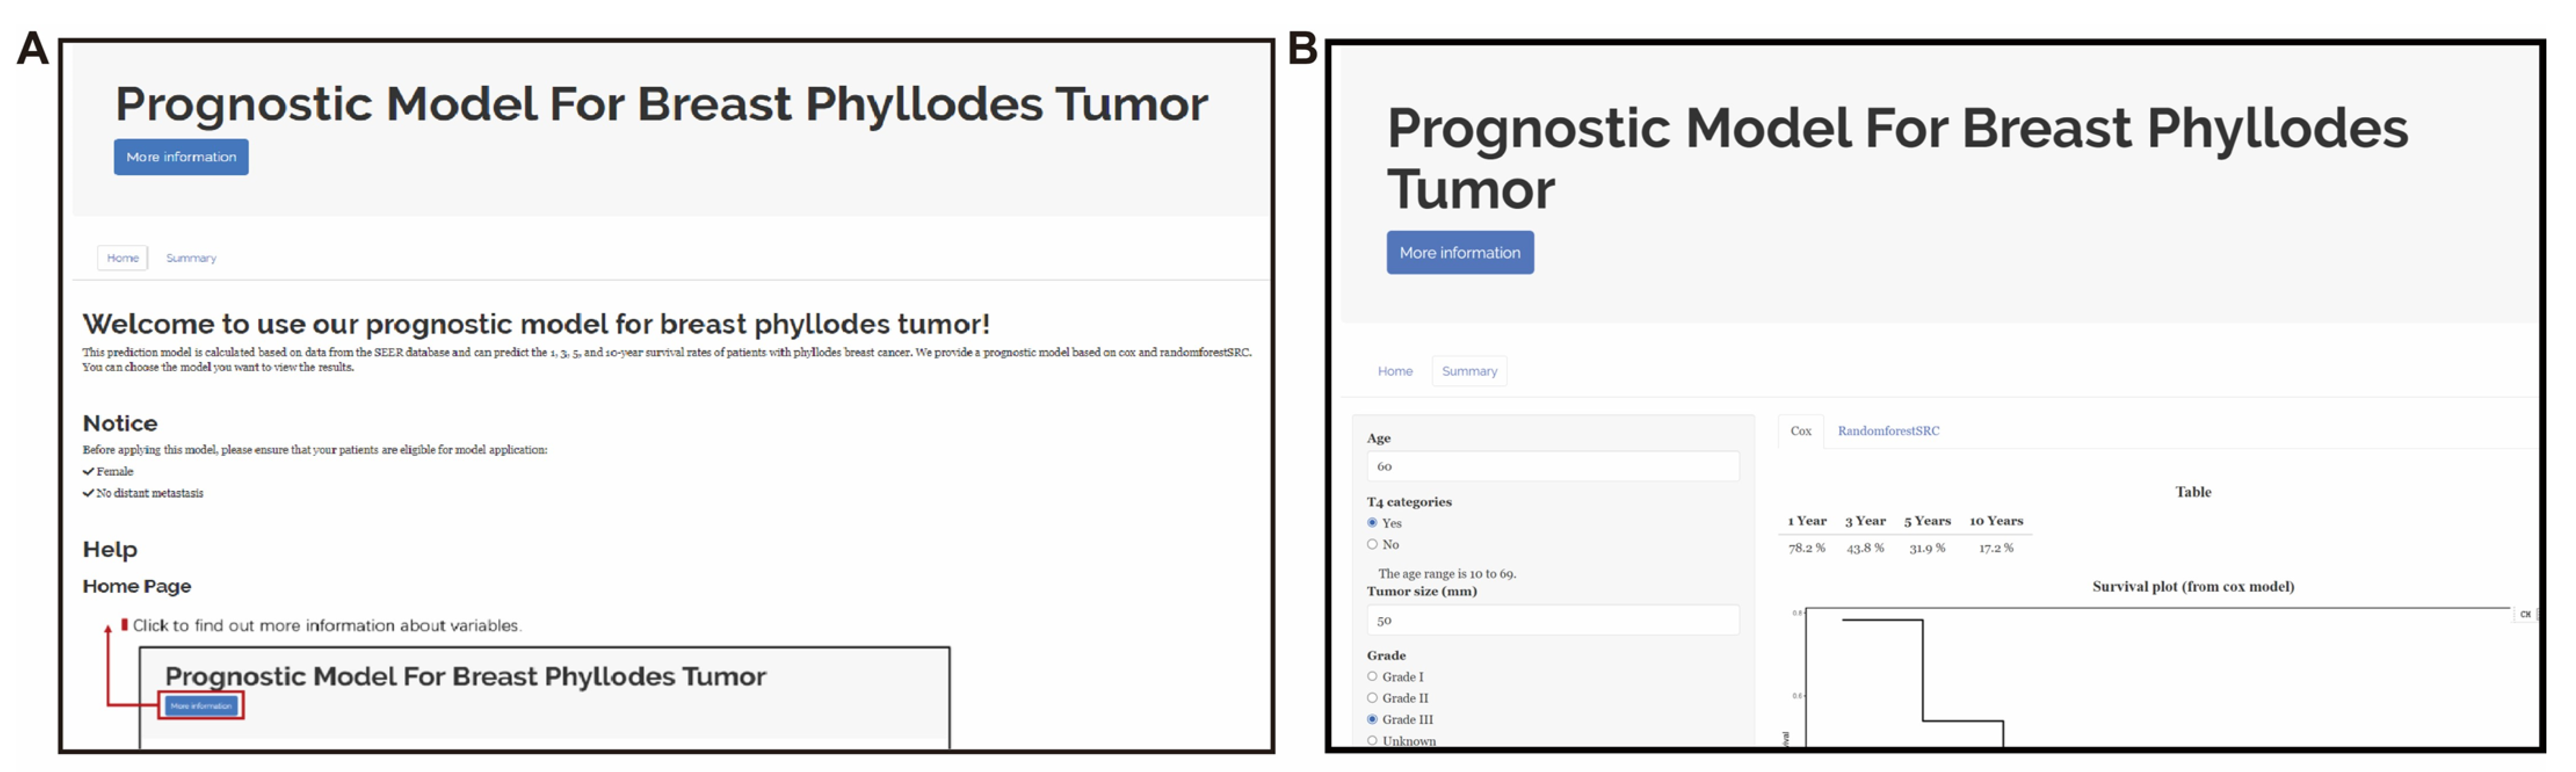Screen dimensions: 2576x772
Task: Choose No for T4 categories
Action: click(1372, 544)
